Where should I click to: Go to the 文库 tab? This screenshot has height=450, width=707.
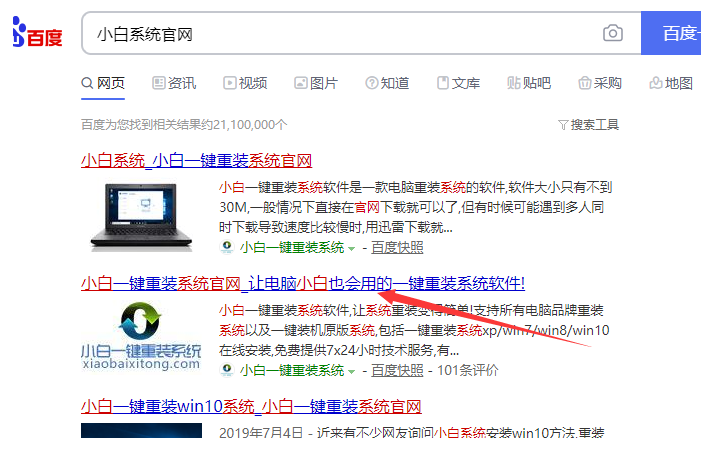tap(457, 83)
